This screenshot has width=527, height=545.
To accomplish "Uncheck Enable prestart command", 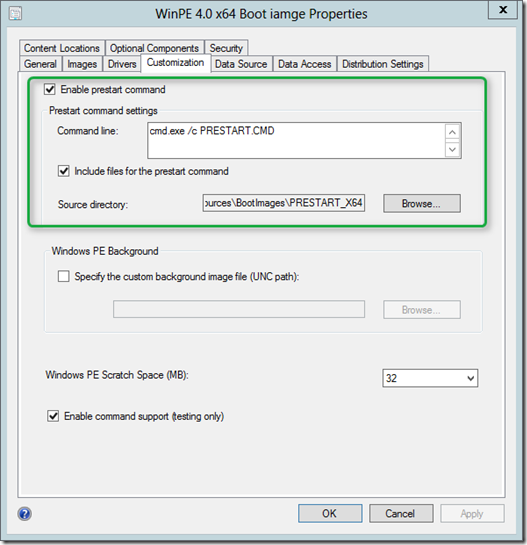I will [50, 89].
